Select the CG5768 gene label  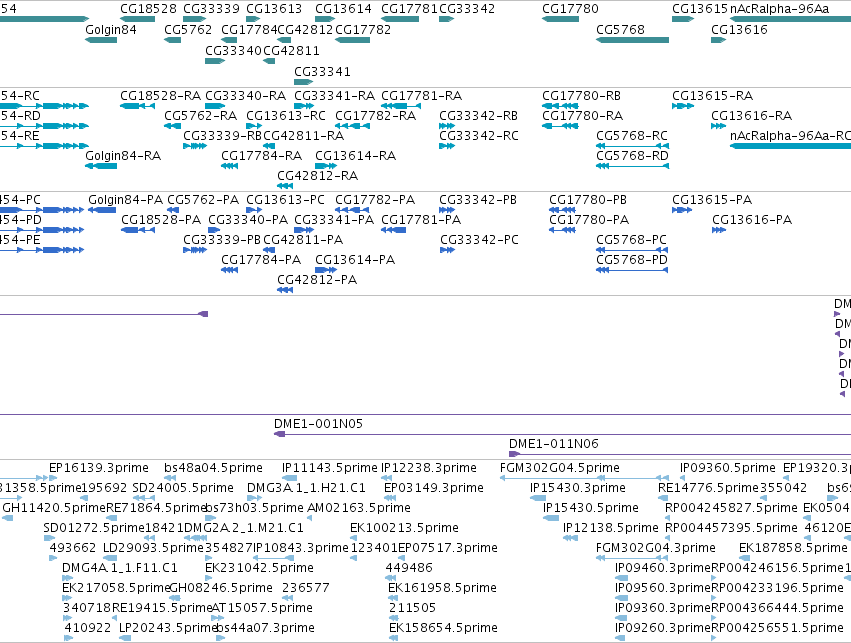point(620,29)
